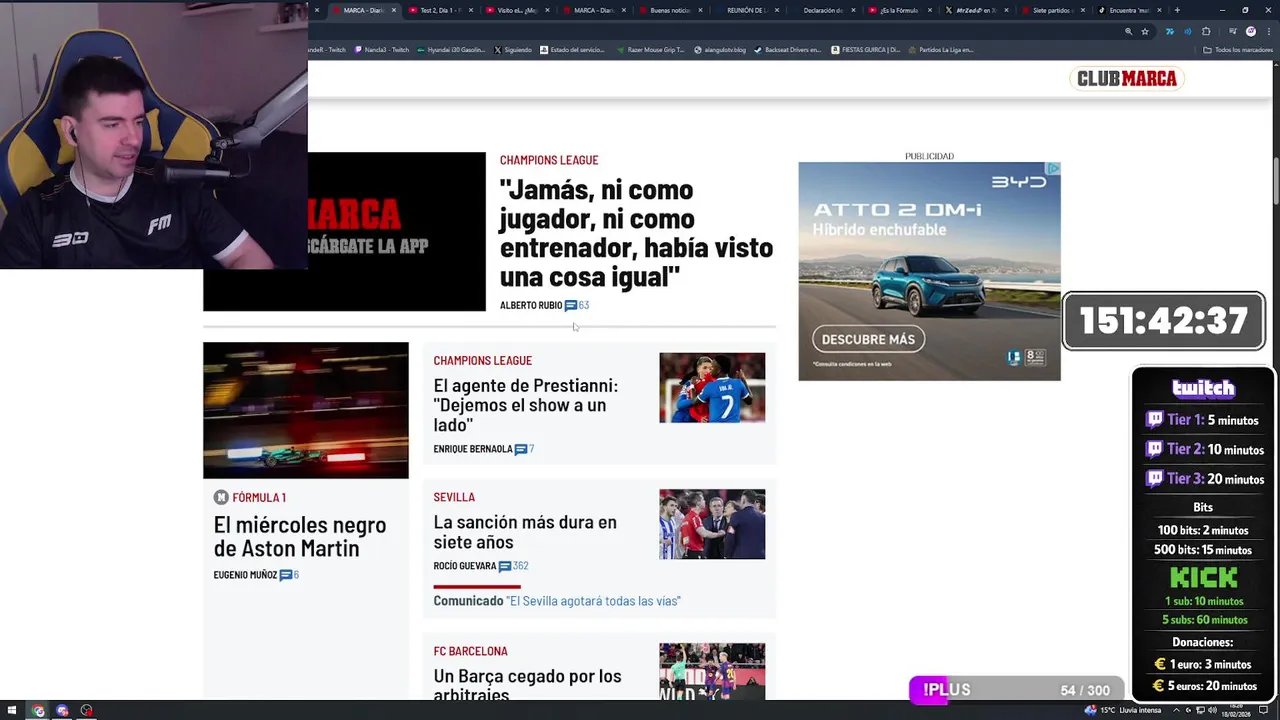Click the BYD Atto 2 car advertisement image
The height and width of the screenshot is (720, 1280).
(x=929, y=271)
